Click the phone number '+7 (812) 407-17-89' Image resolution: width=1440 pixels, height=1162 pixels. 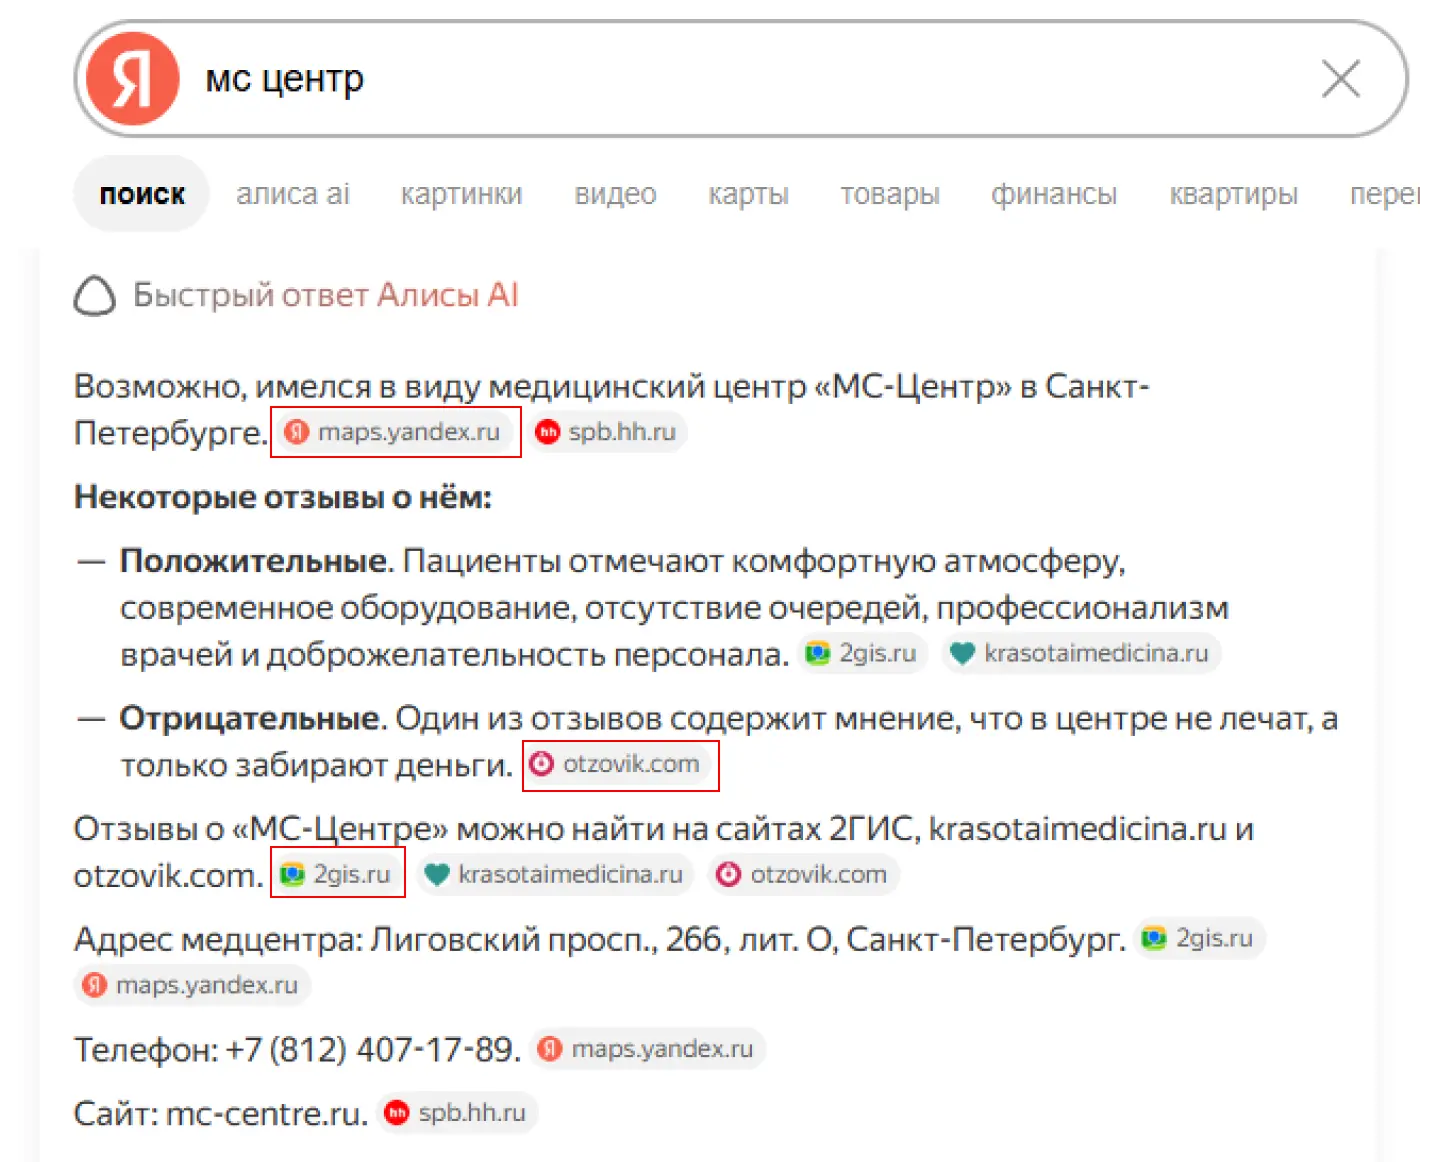370,1049
